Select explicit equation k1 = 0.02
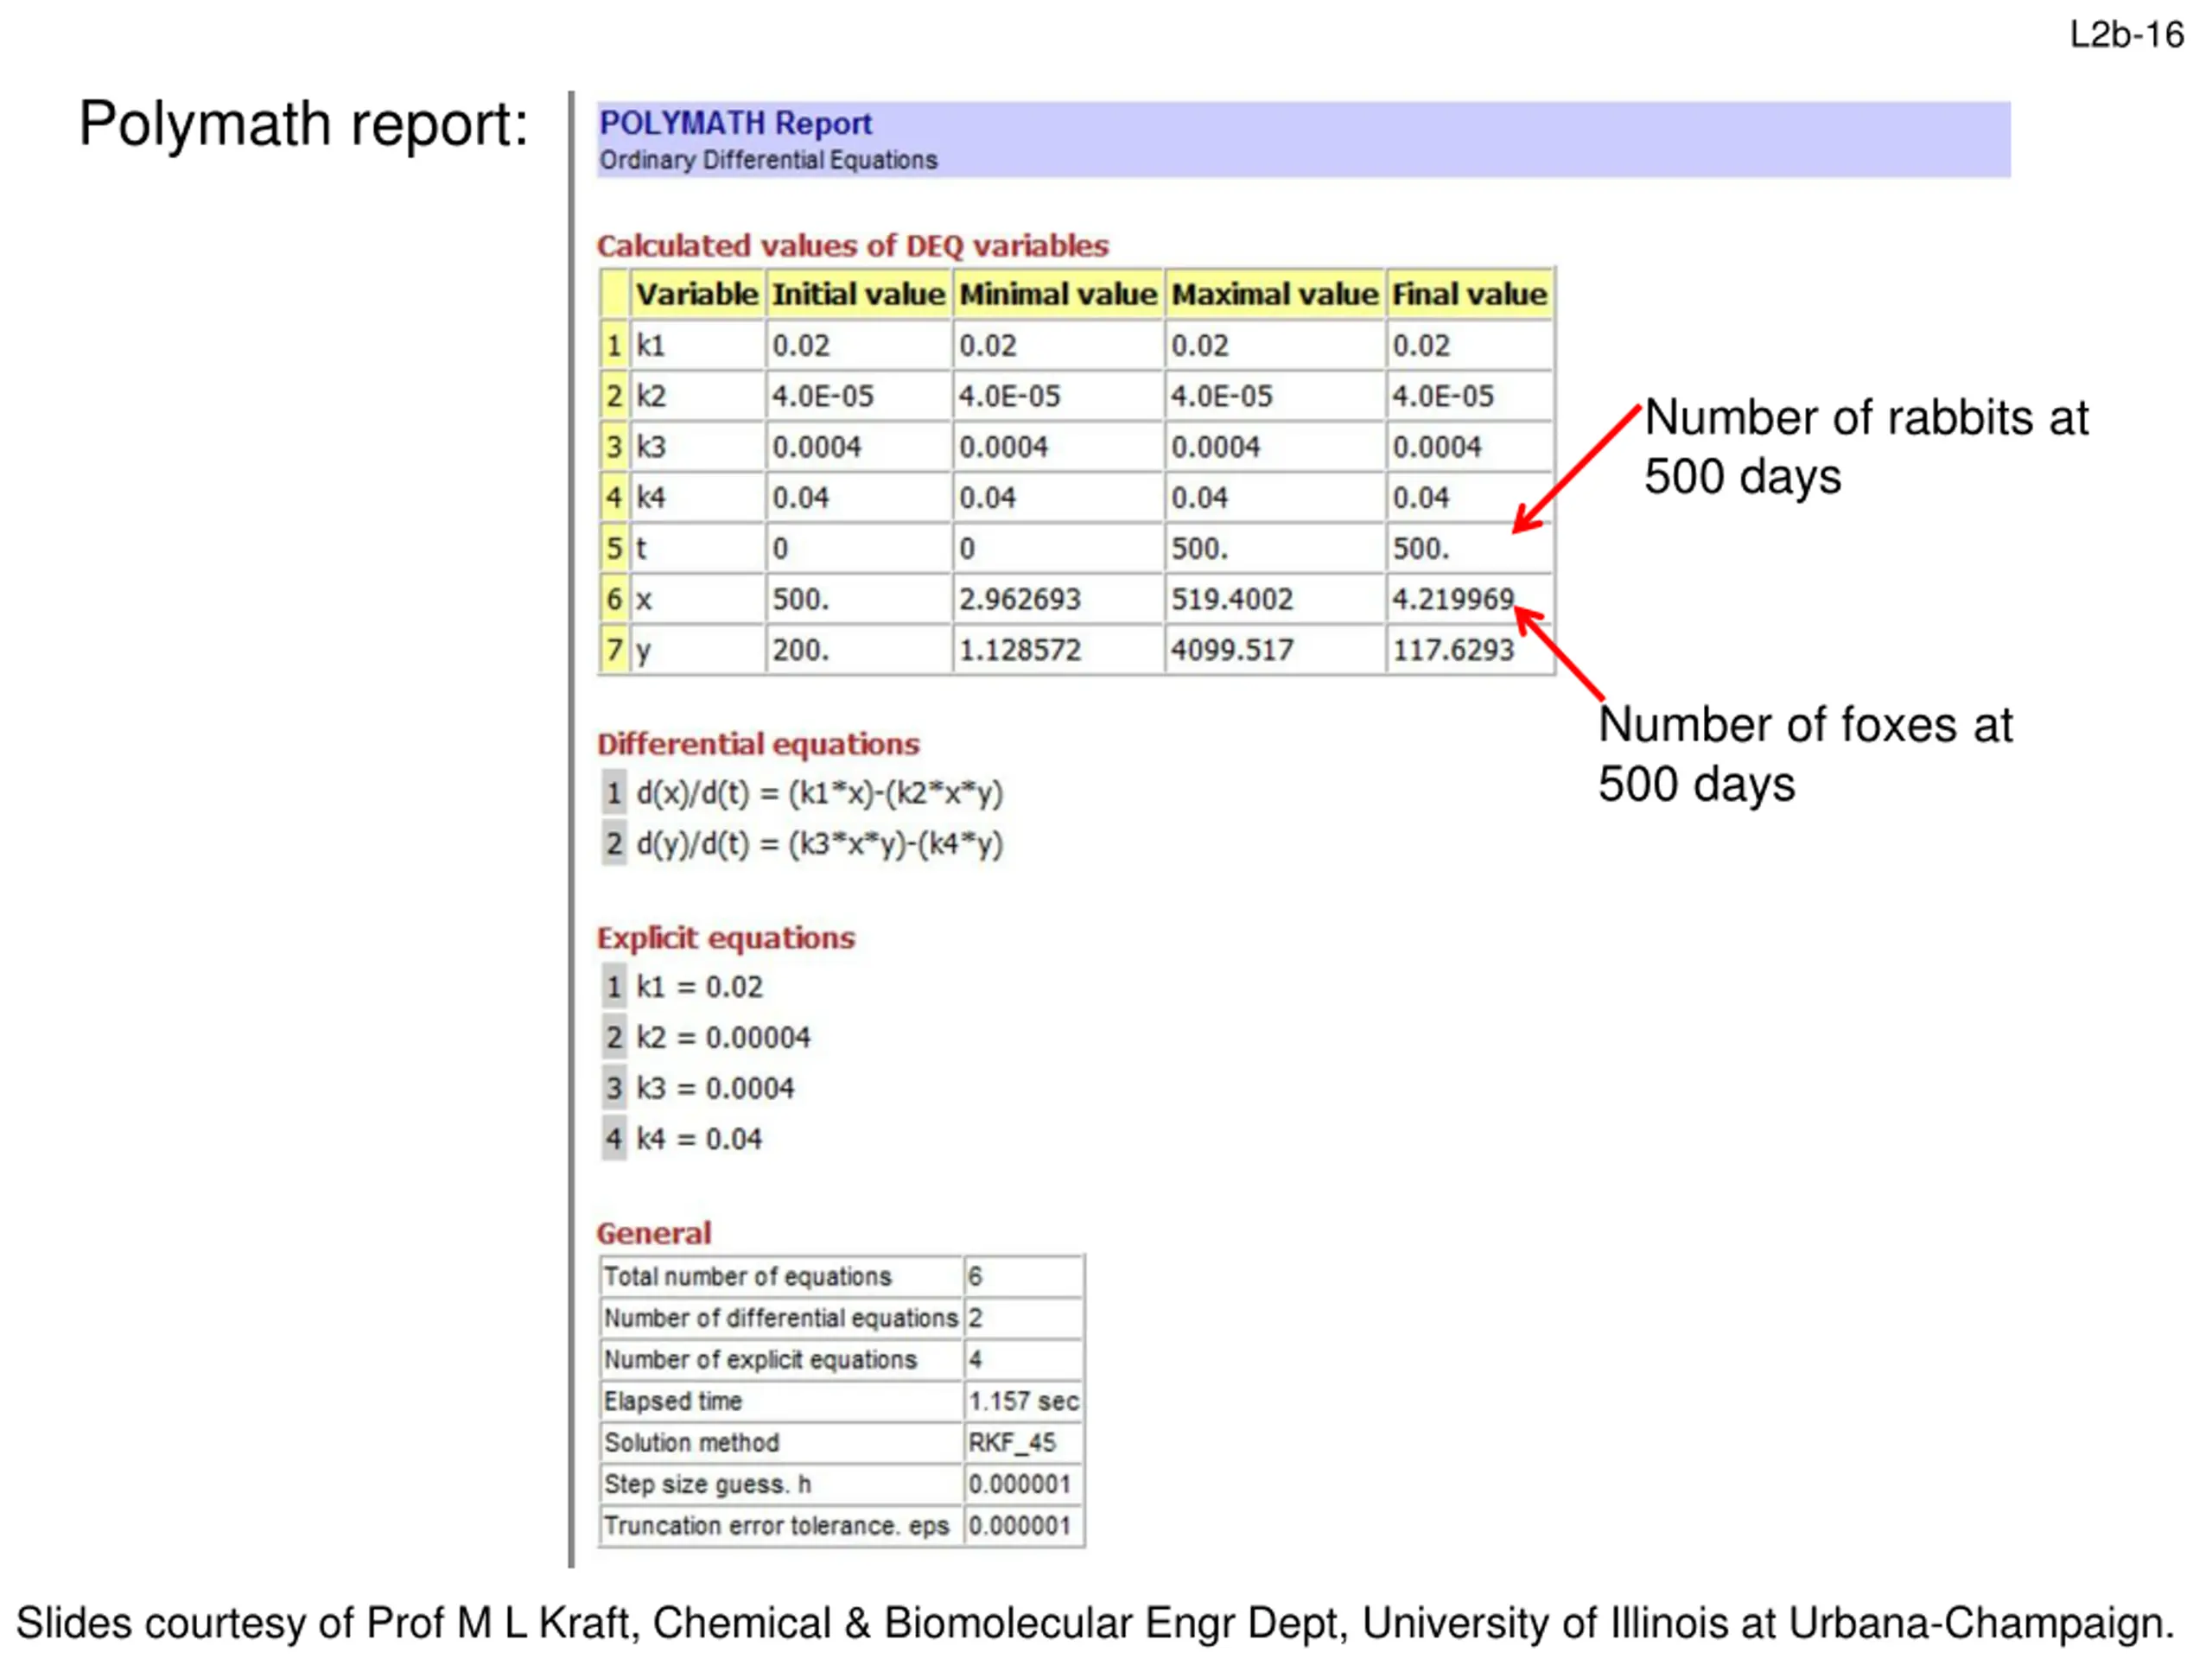This screenshot has height=1659, width=2212. (699, 987)
